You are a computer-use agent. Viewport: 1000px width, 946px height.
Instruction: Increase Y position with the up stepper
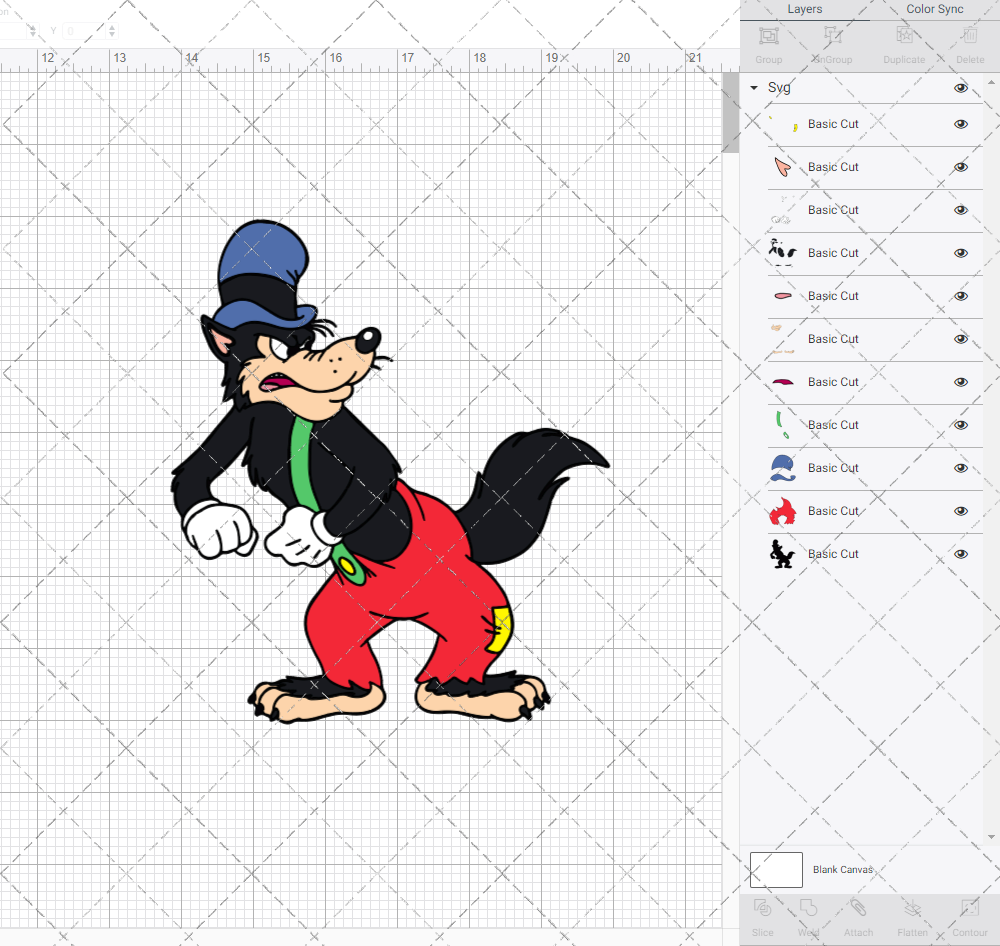(112, 27)
